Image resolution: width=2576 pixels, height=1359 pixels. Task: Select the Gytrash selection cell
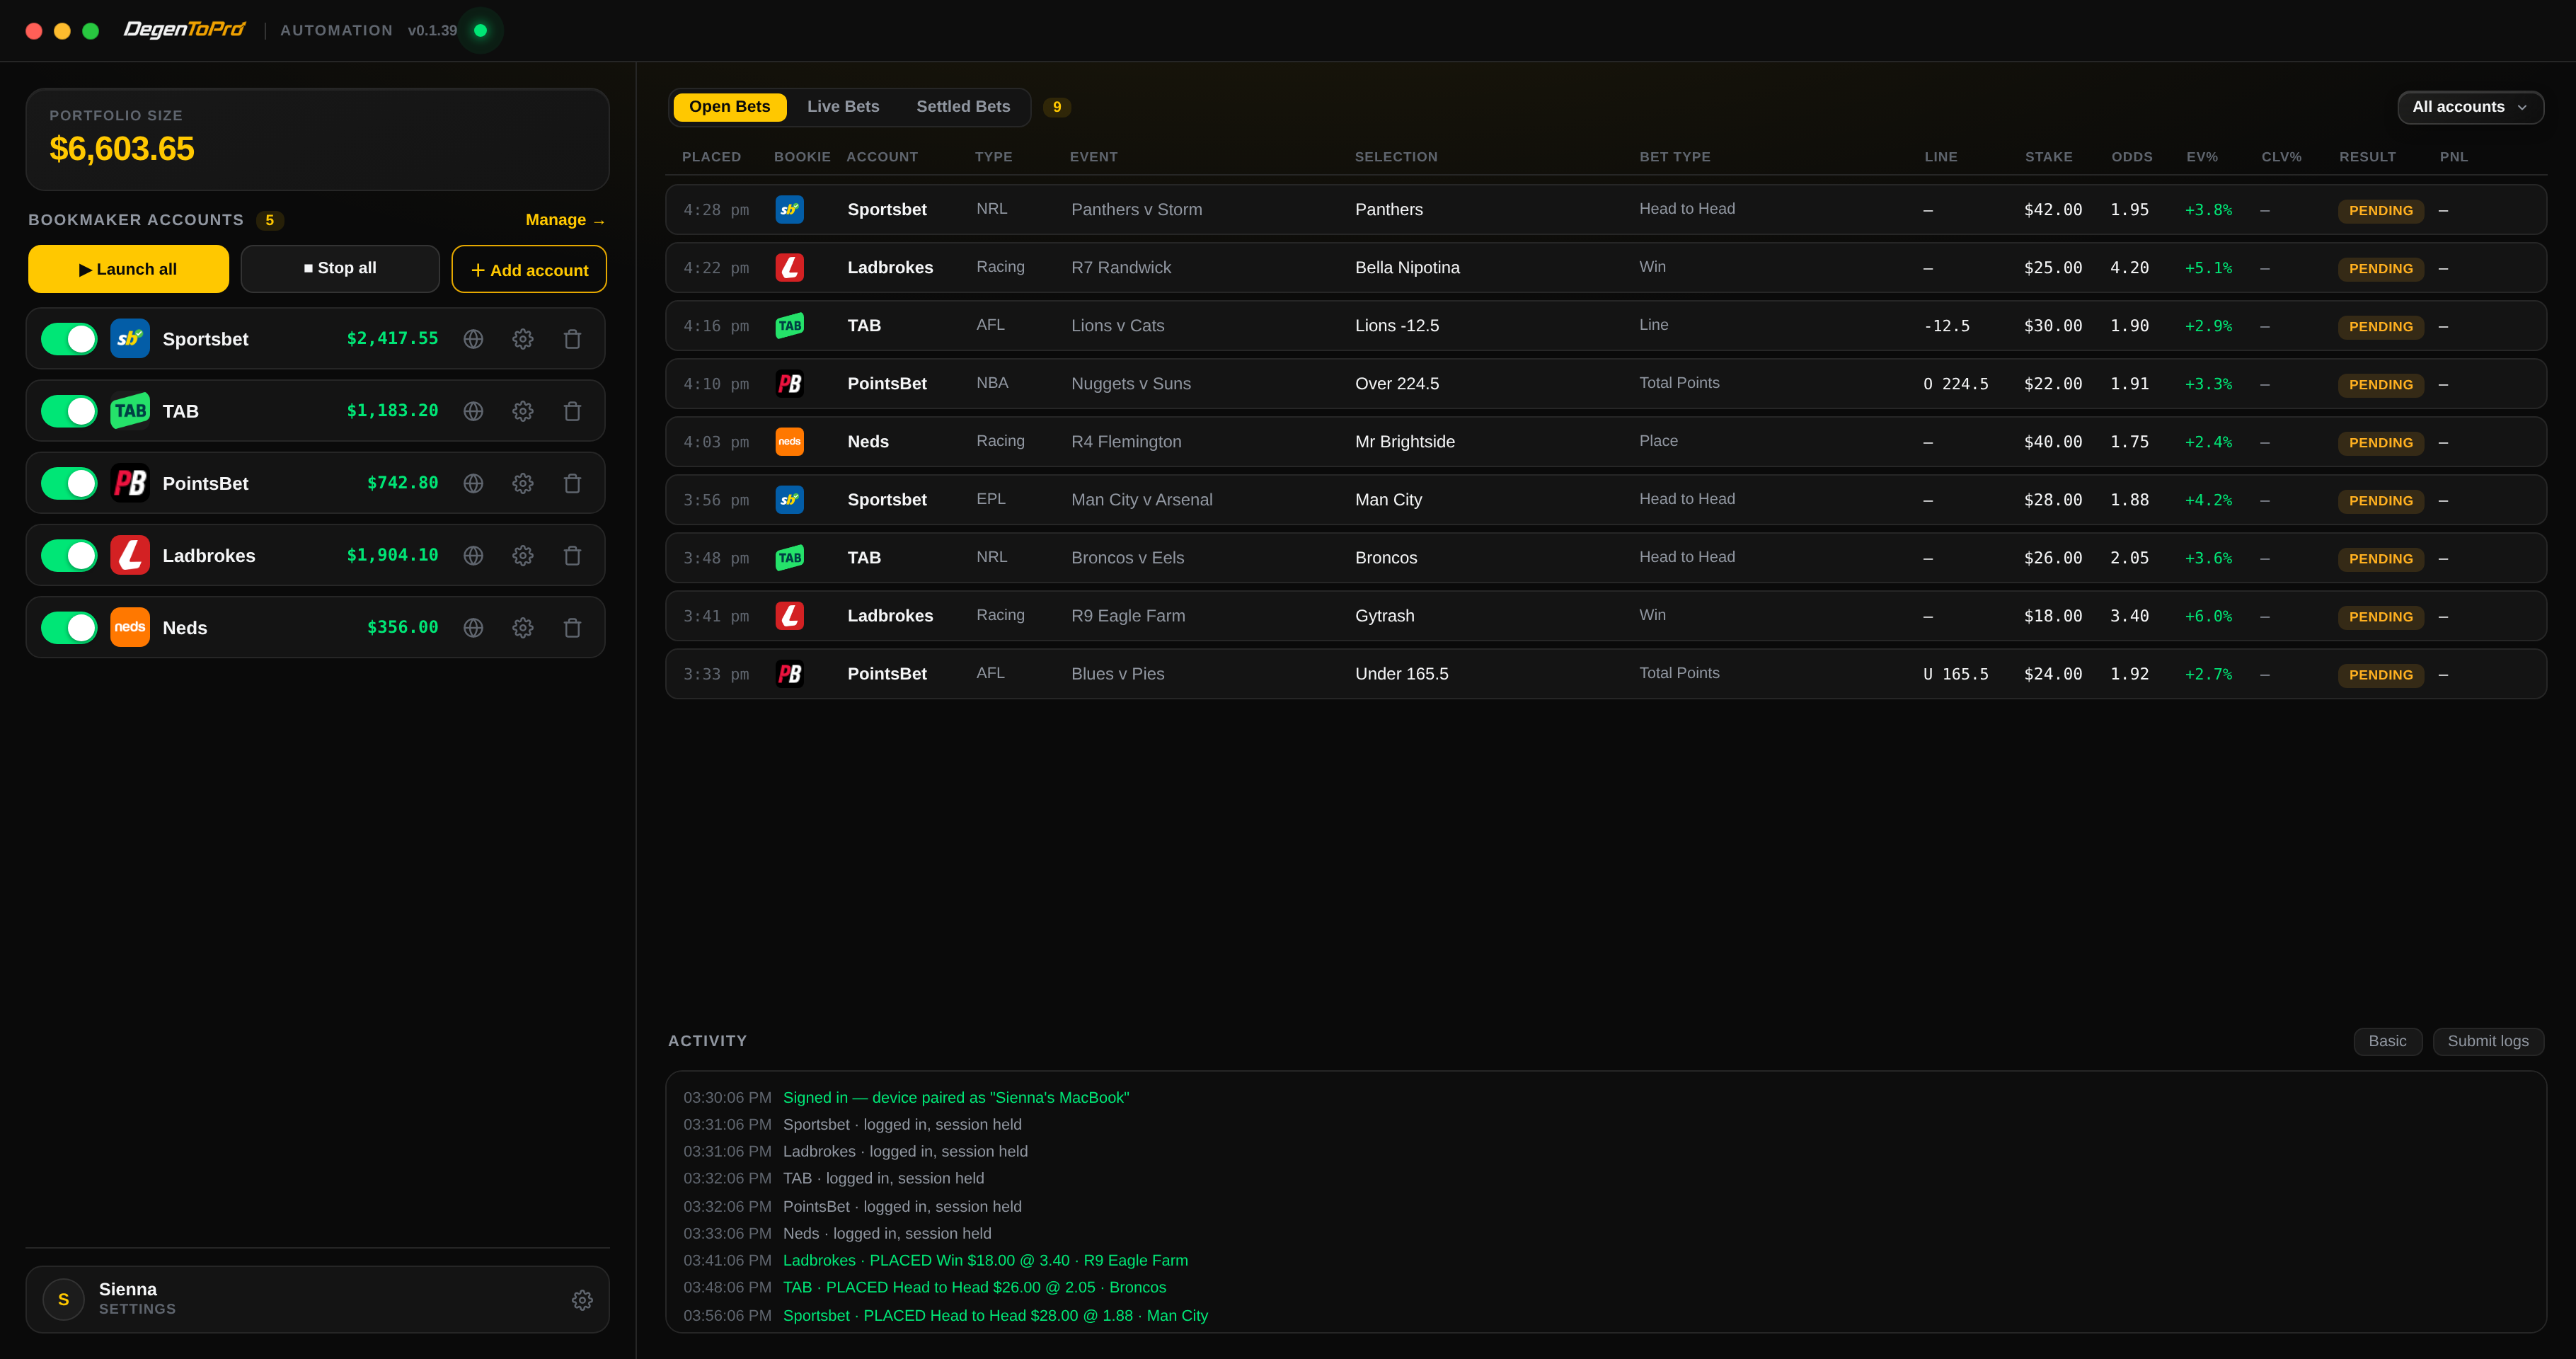(1385, 615)
